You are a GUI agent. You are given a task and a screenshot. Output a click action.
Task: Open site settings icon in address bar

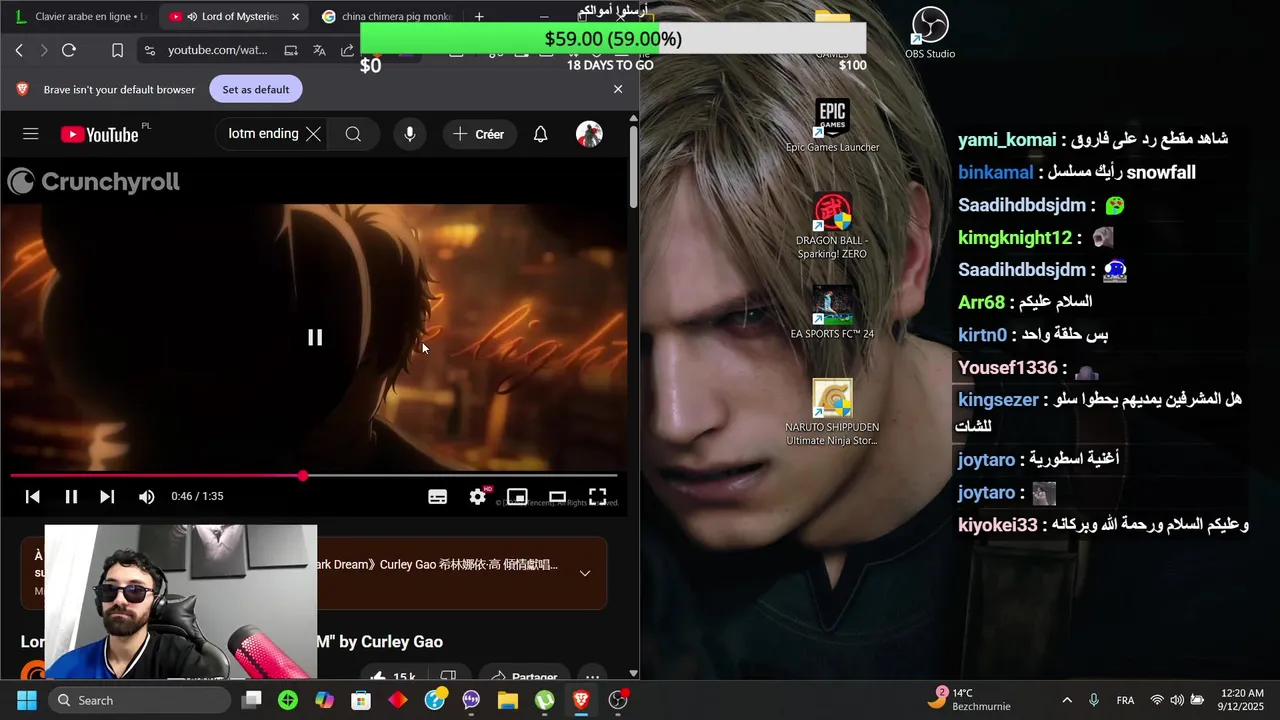pos(149,50)
